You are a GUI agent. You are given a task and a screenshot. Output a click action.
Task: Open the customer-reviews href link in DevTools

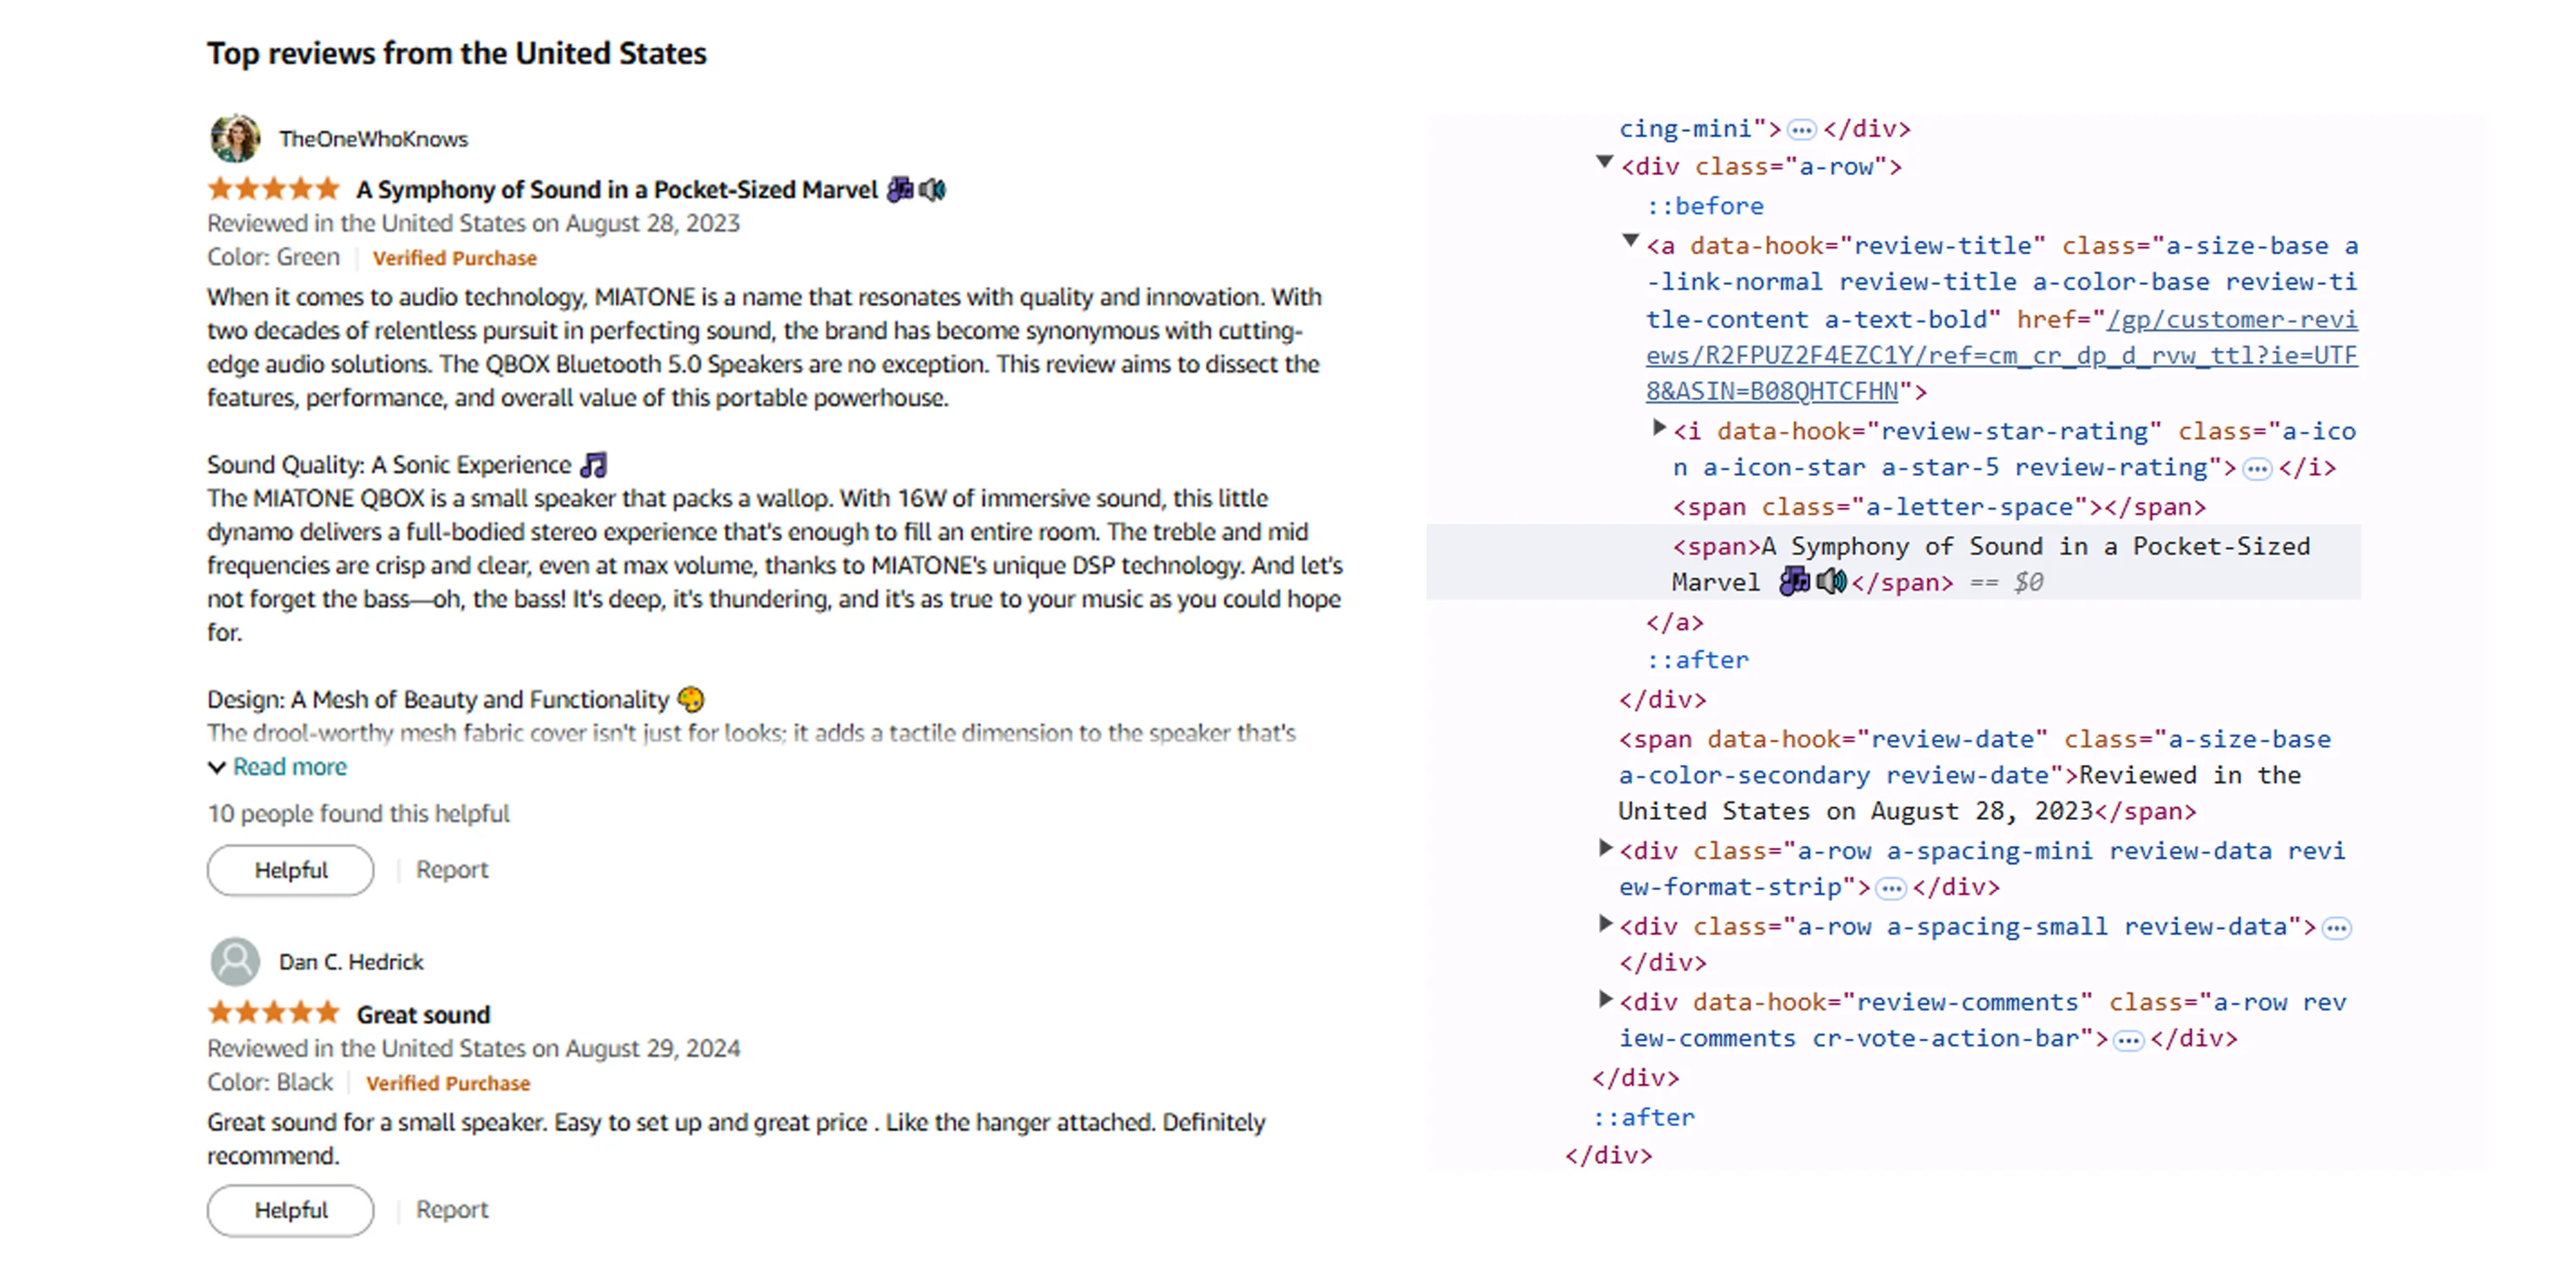click(x=2000, y=356)
